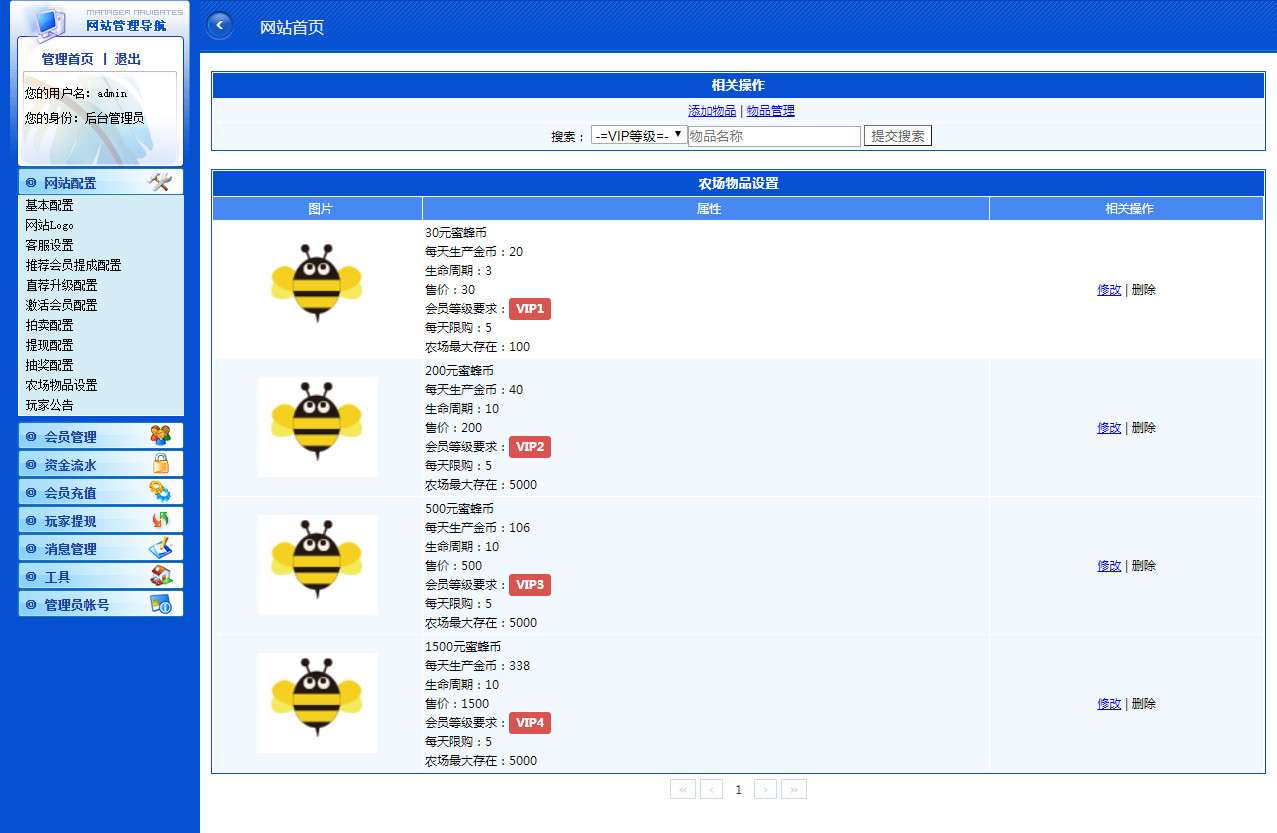
Task: Click the back arrow icon in header
Action: click(x=220, y=26)
